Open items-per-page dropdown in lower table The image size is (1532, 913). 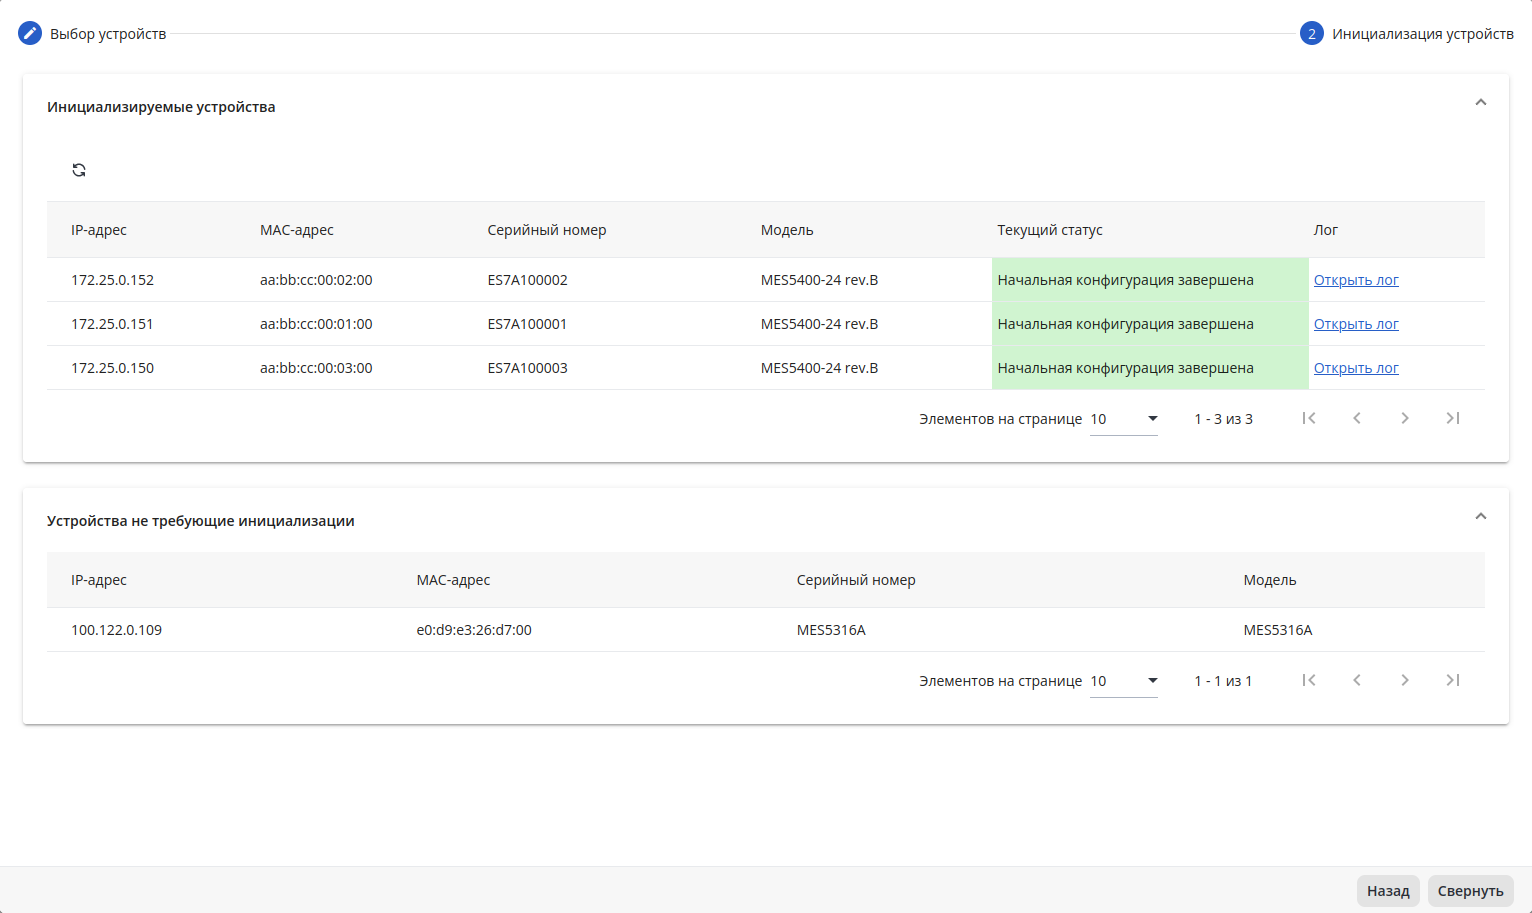click(1124, 681)
